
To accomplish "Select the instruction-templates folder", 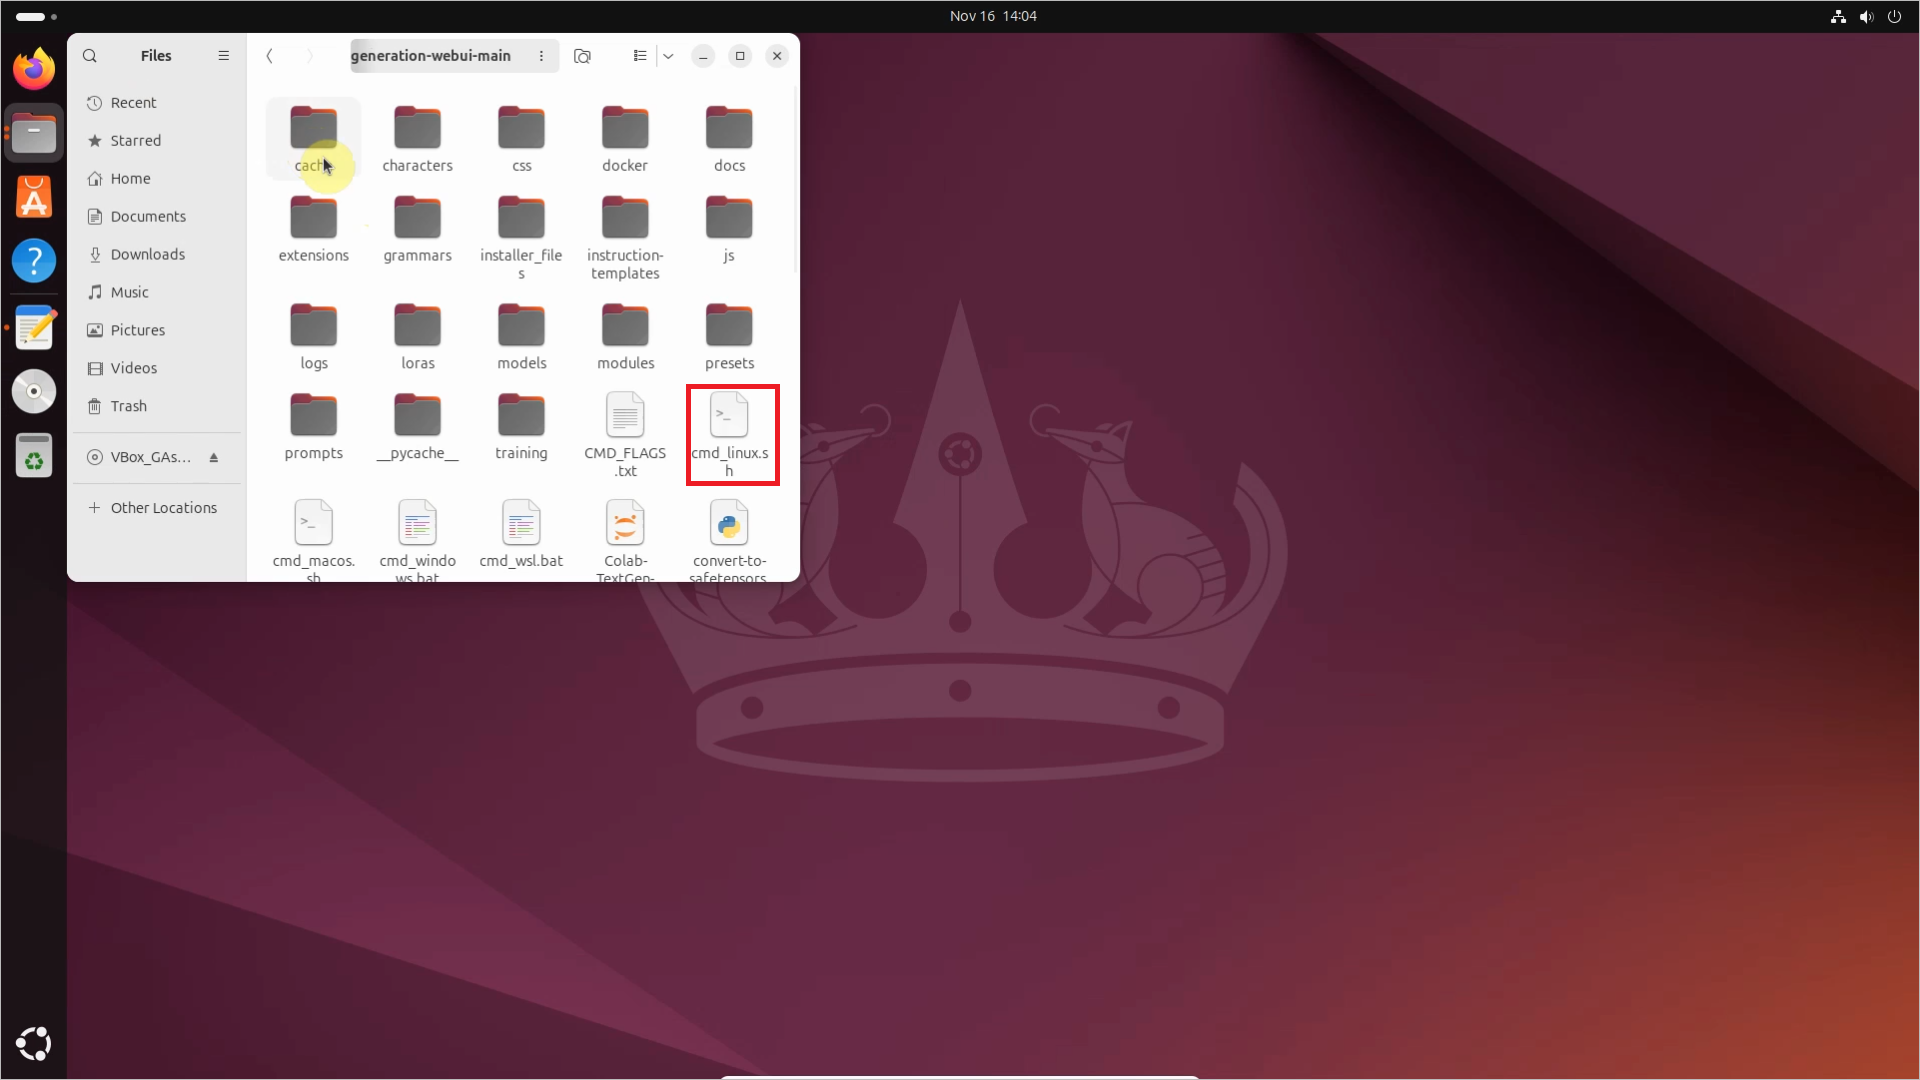I will tap(626, 237).
